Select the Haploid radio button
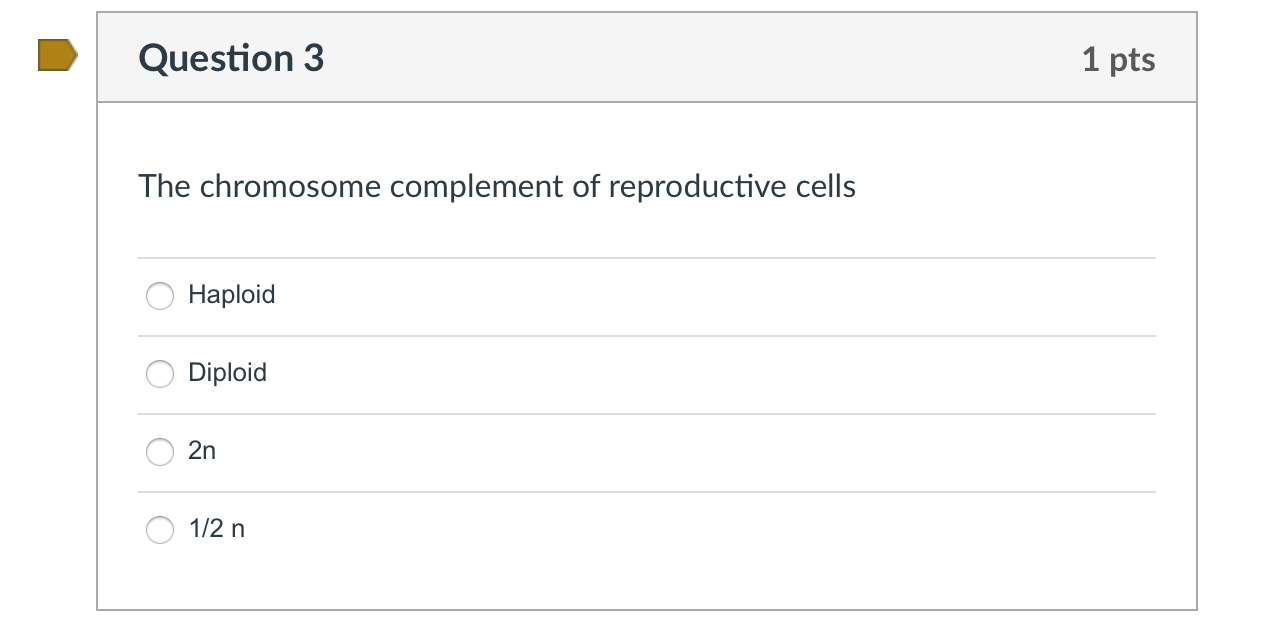Image resolution: width=1278 pixels, height=640 pixels. pos(159,296)
